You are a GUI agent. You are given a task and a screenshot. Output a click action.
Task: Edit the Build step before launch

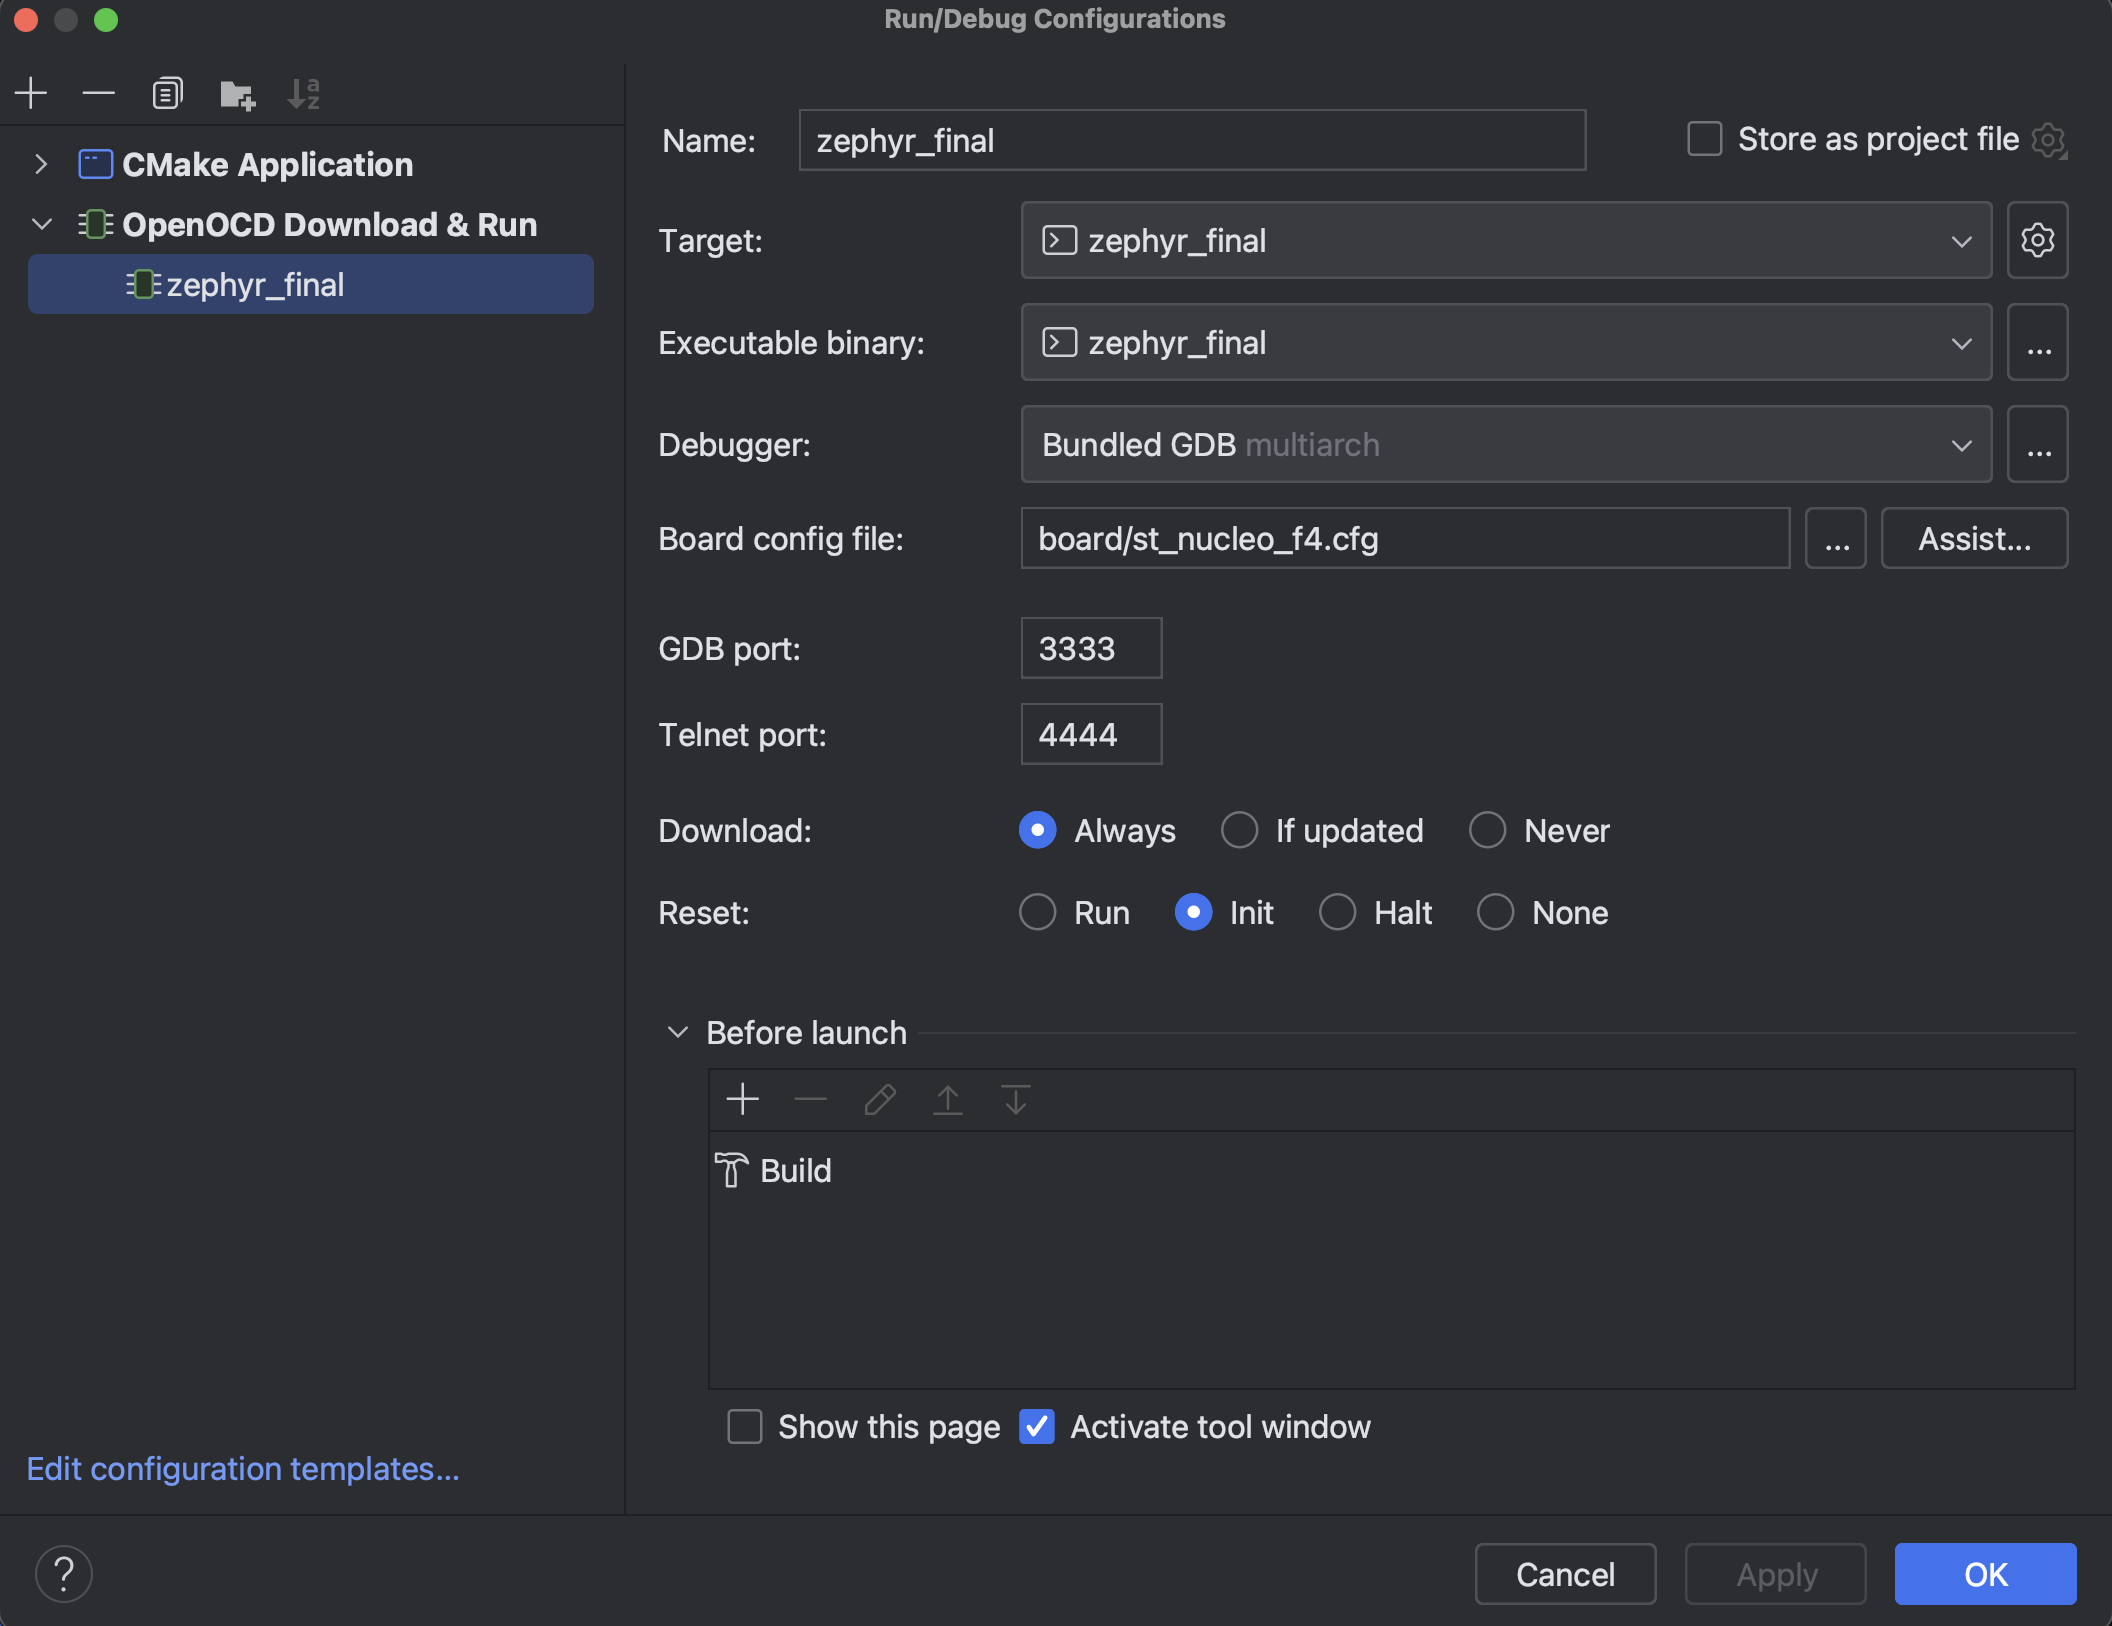tap(878, 1100)
